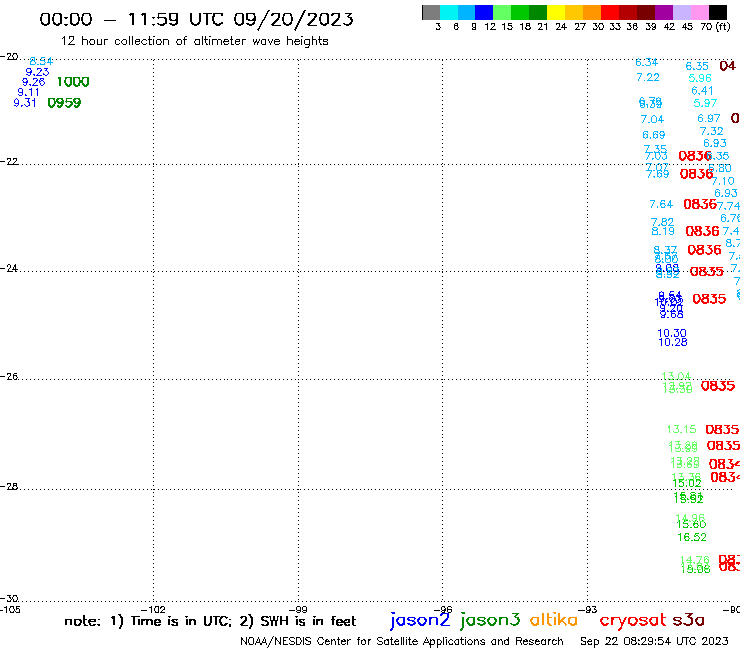Select the wave height value 8.19
740x650 pixels.
[x=663, y=231]
